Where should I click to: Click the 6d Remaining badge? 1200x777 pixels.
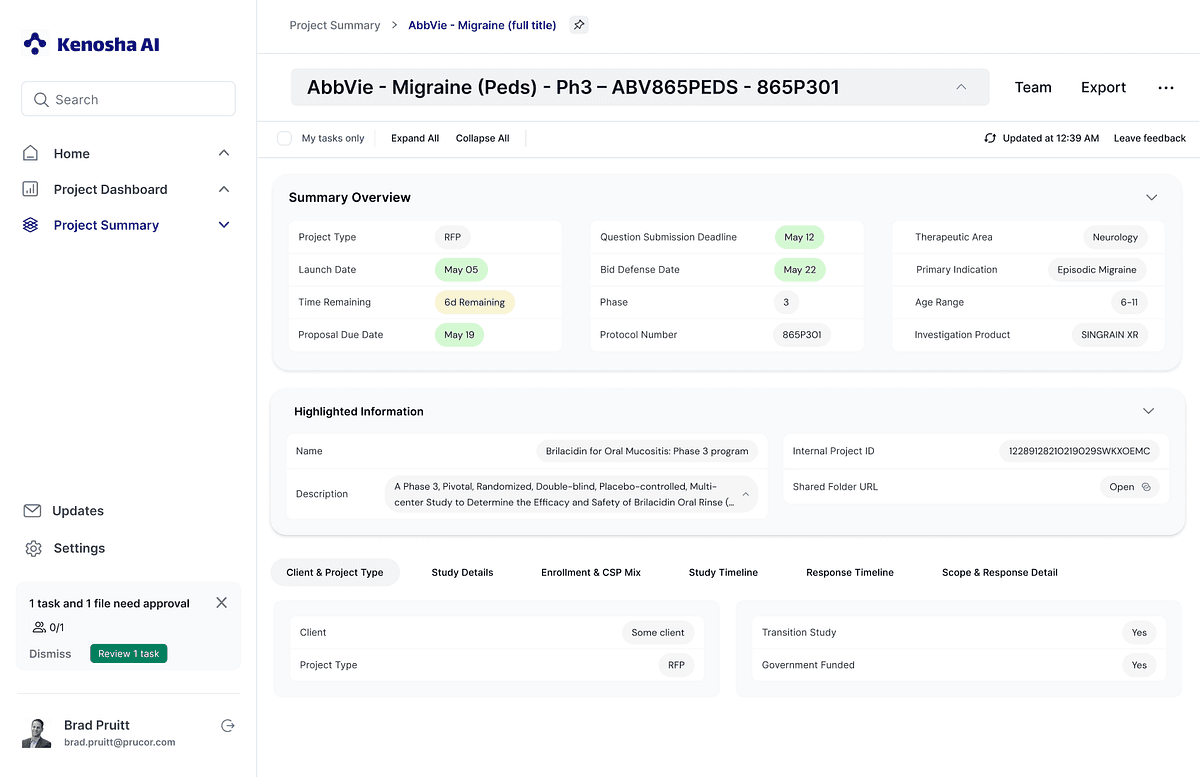click(475, 302)
